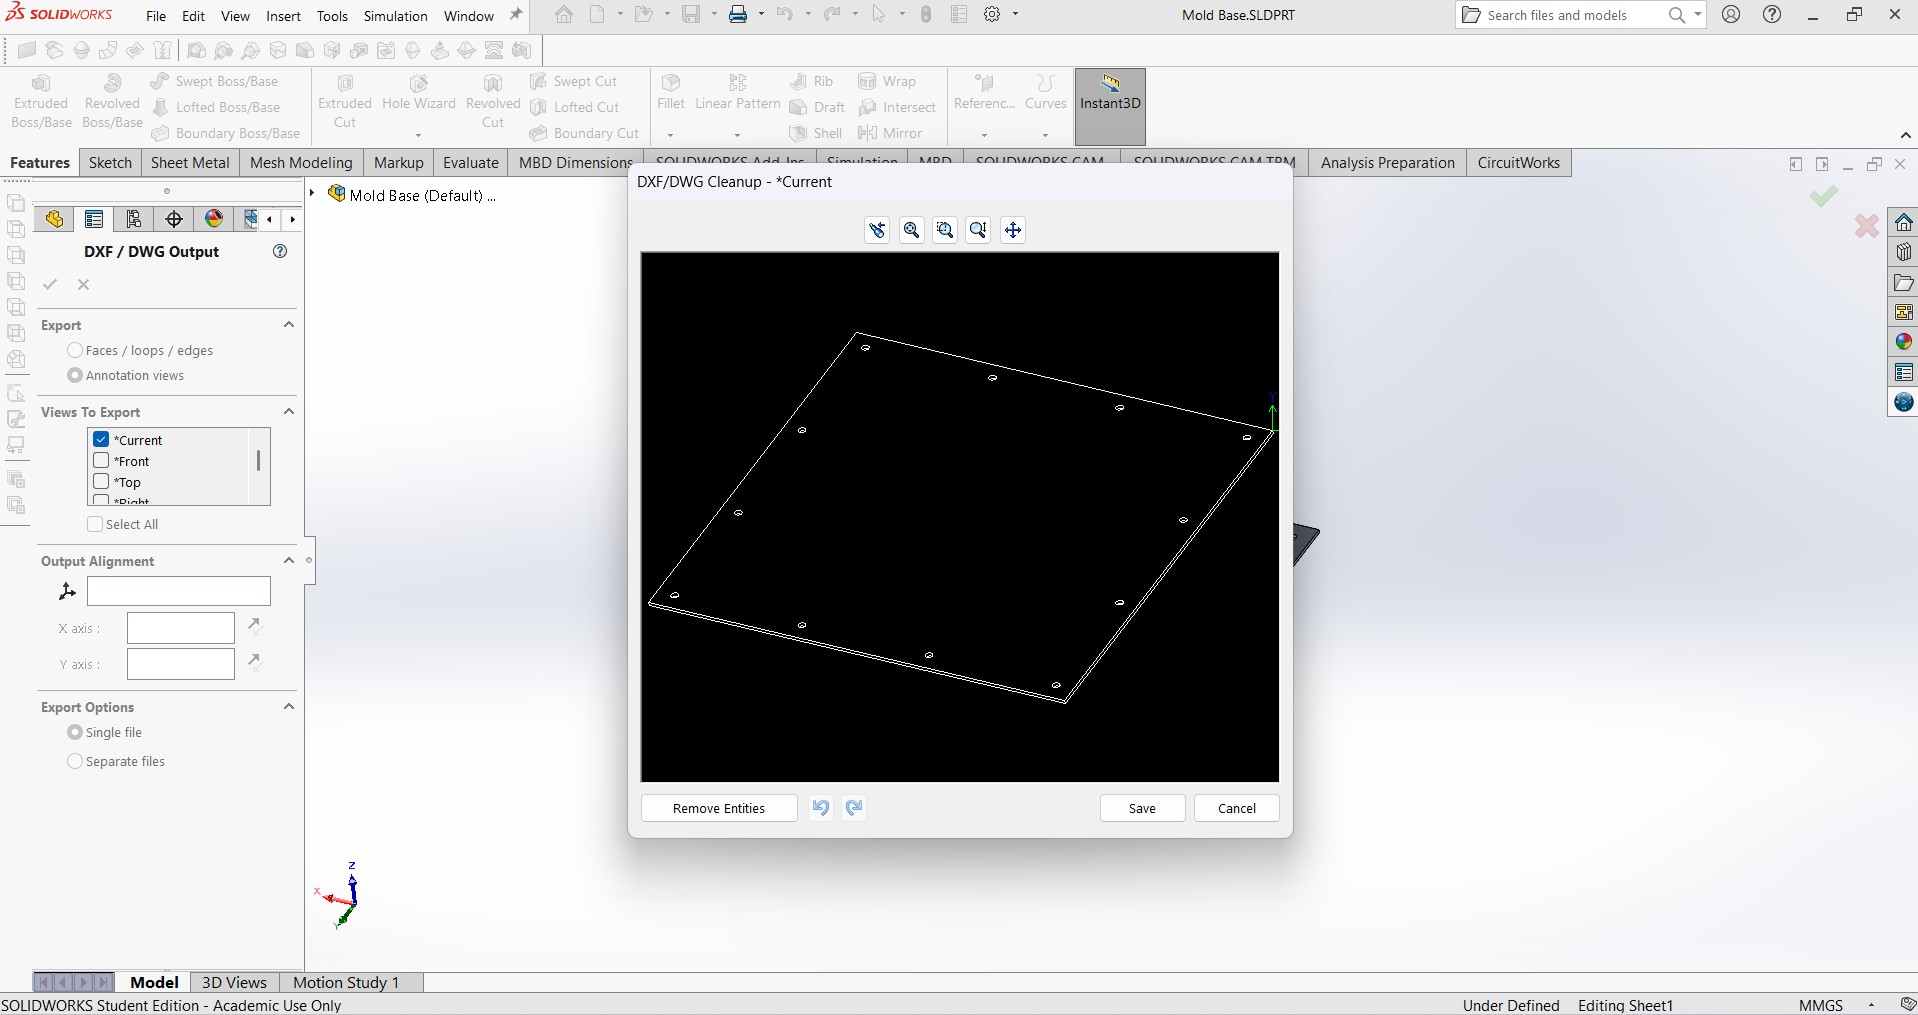Select Faces / loops / edges export option

coord(75,350)
